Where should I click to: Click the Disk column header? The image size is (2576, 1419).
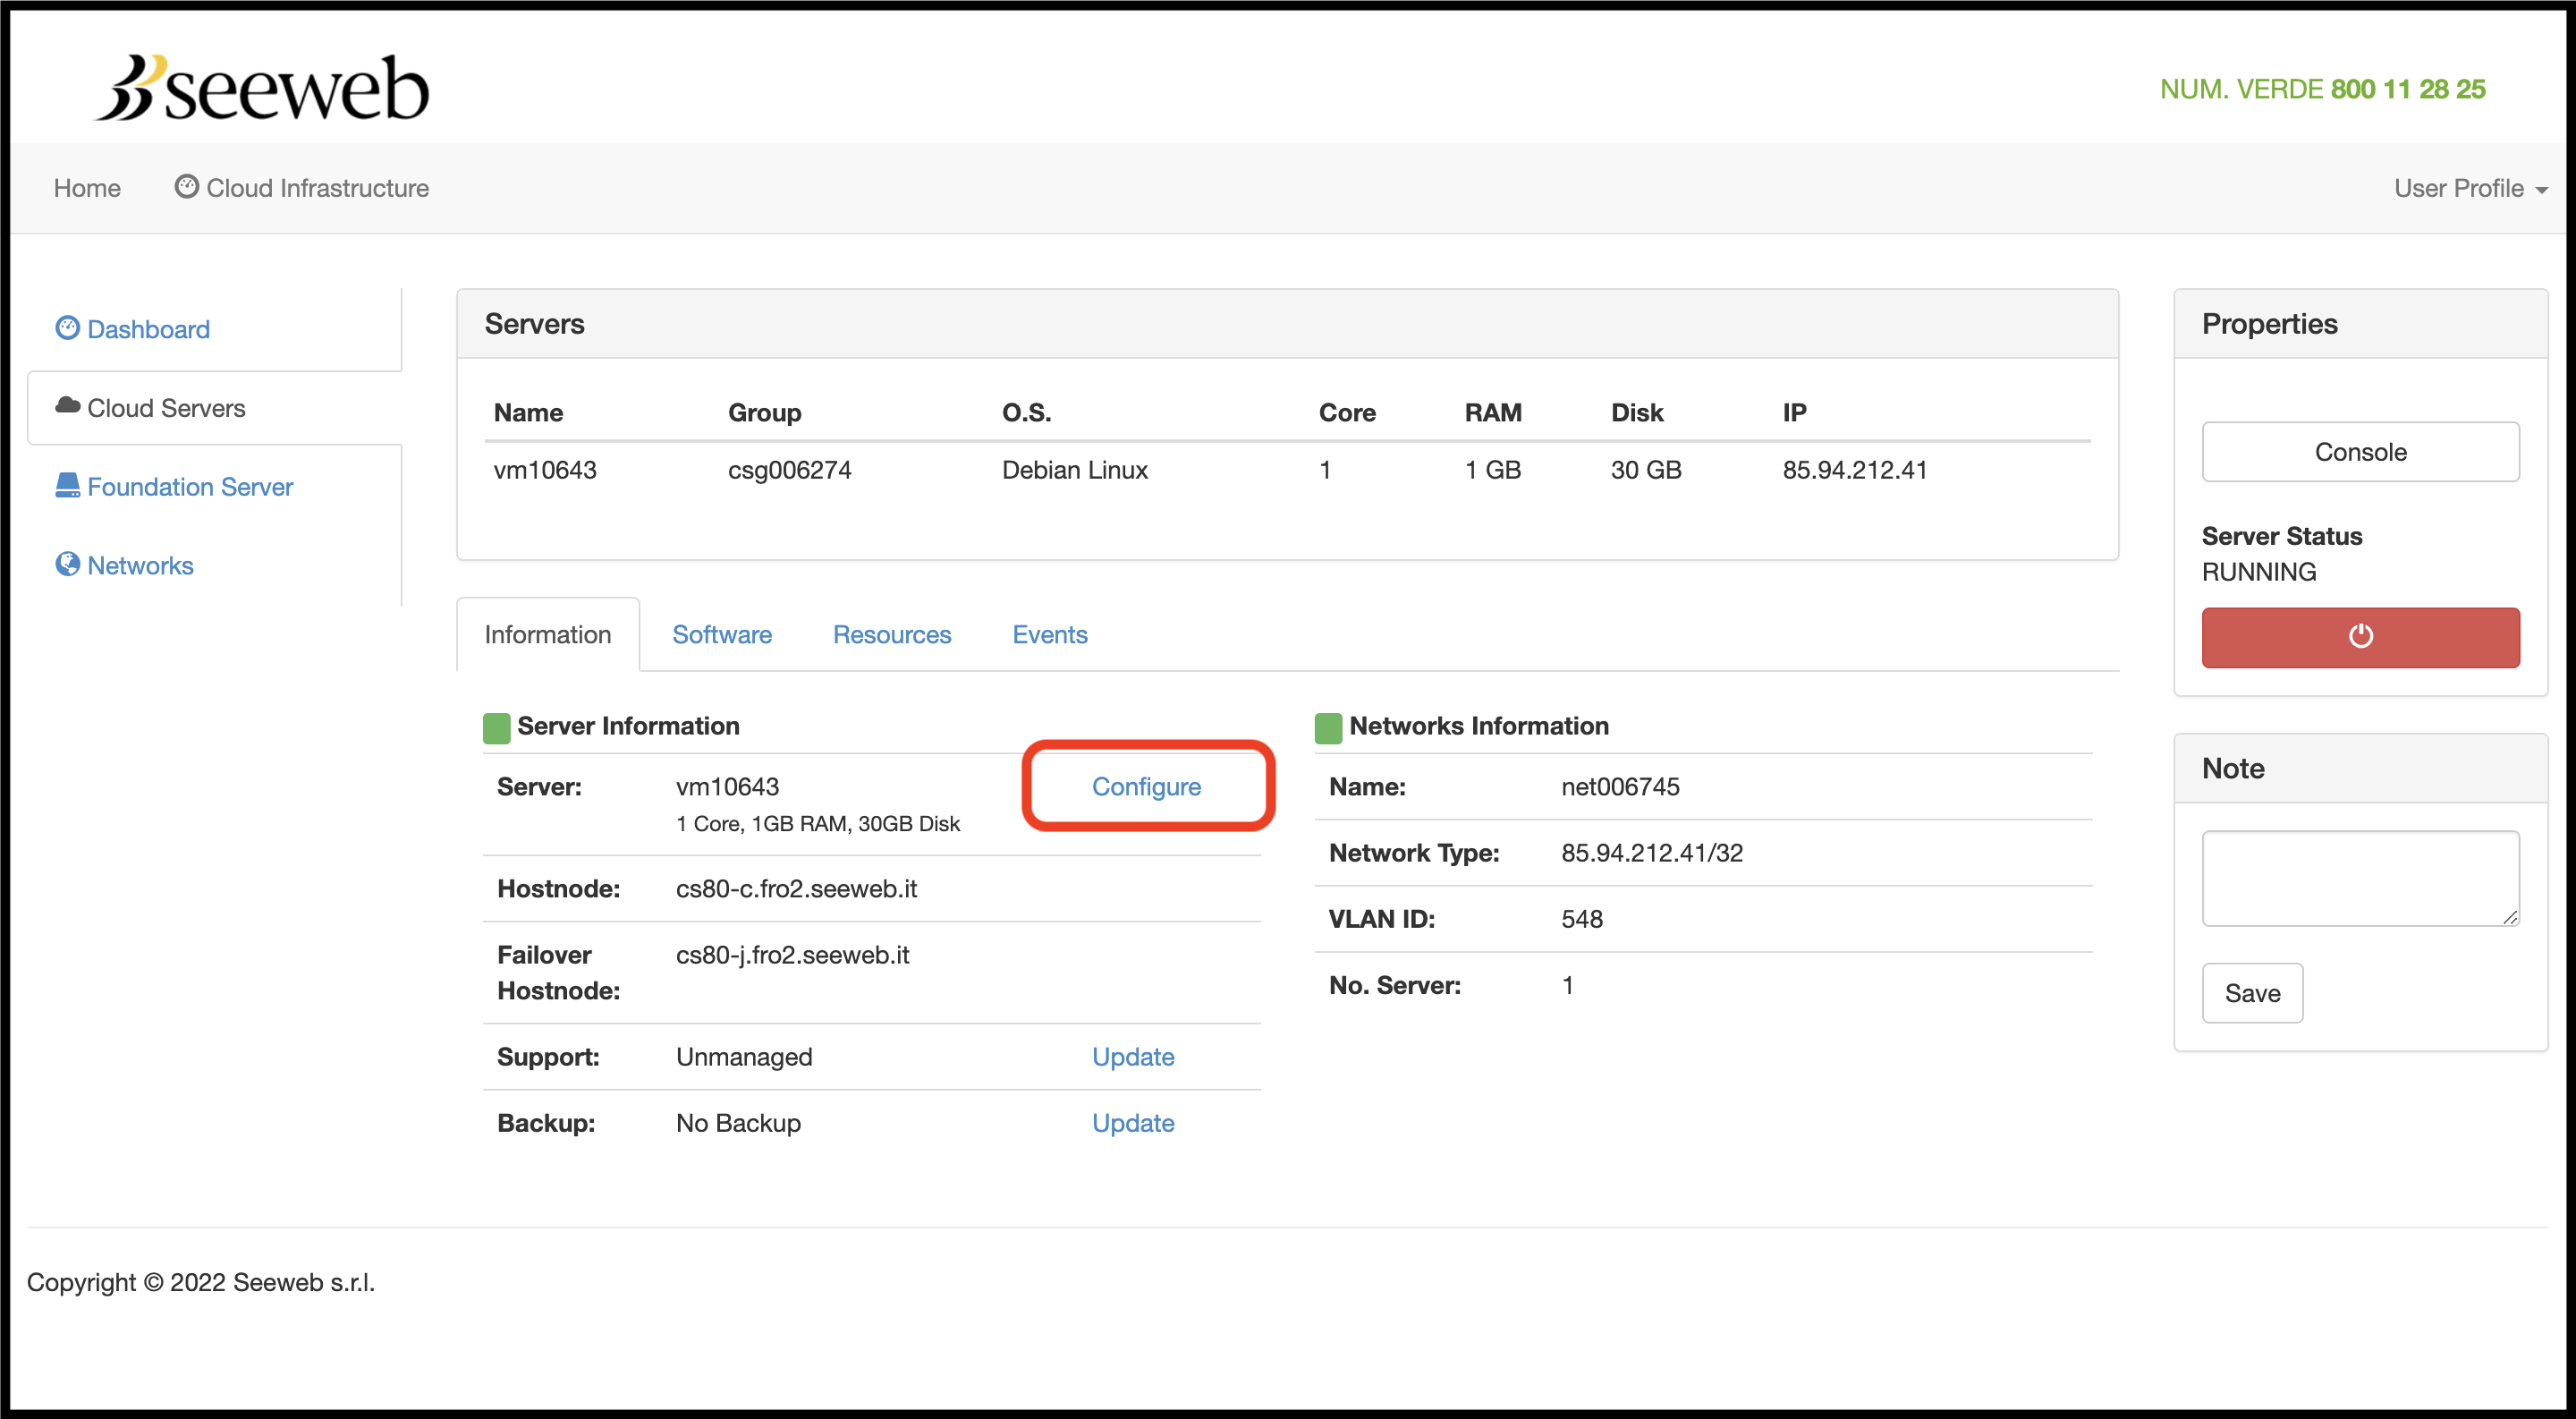(1637, 413)
